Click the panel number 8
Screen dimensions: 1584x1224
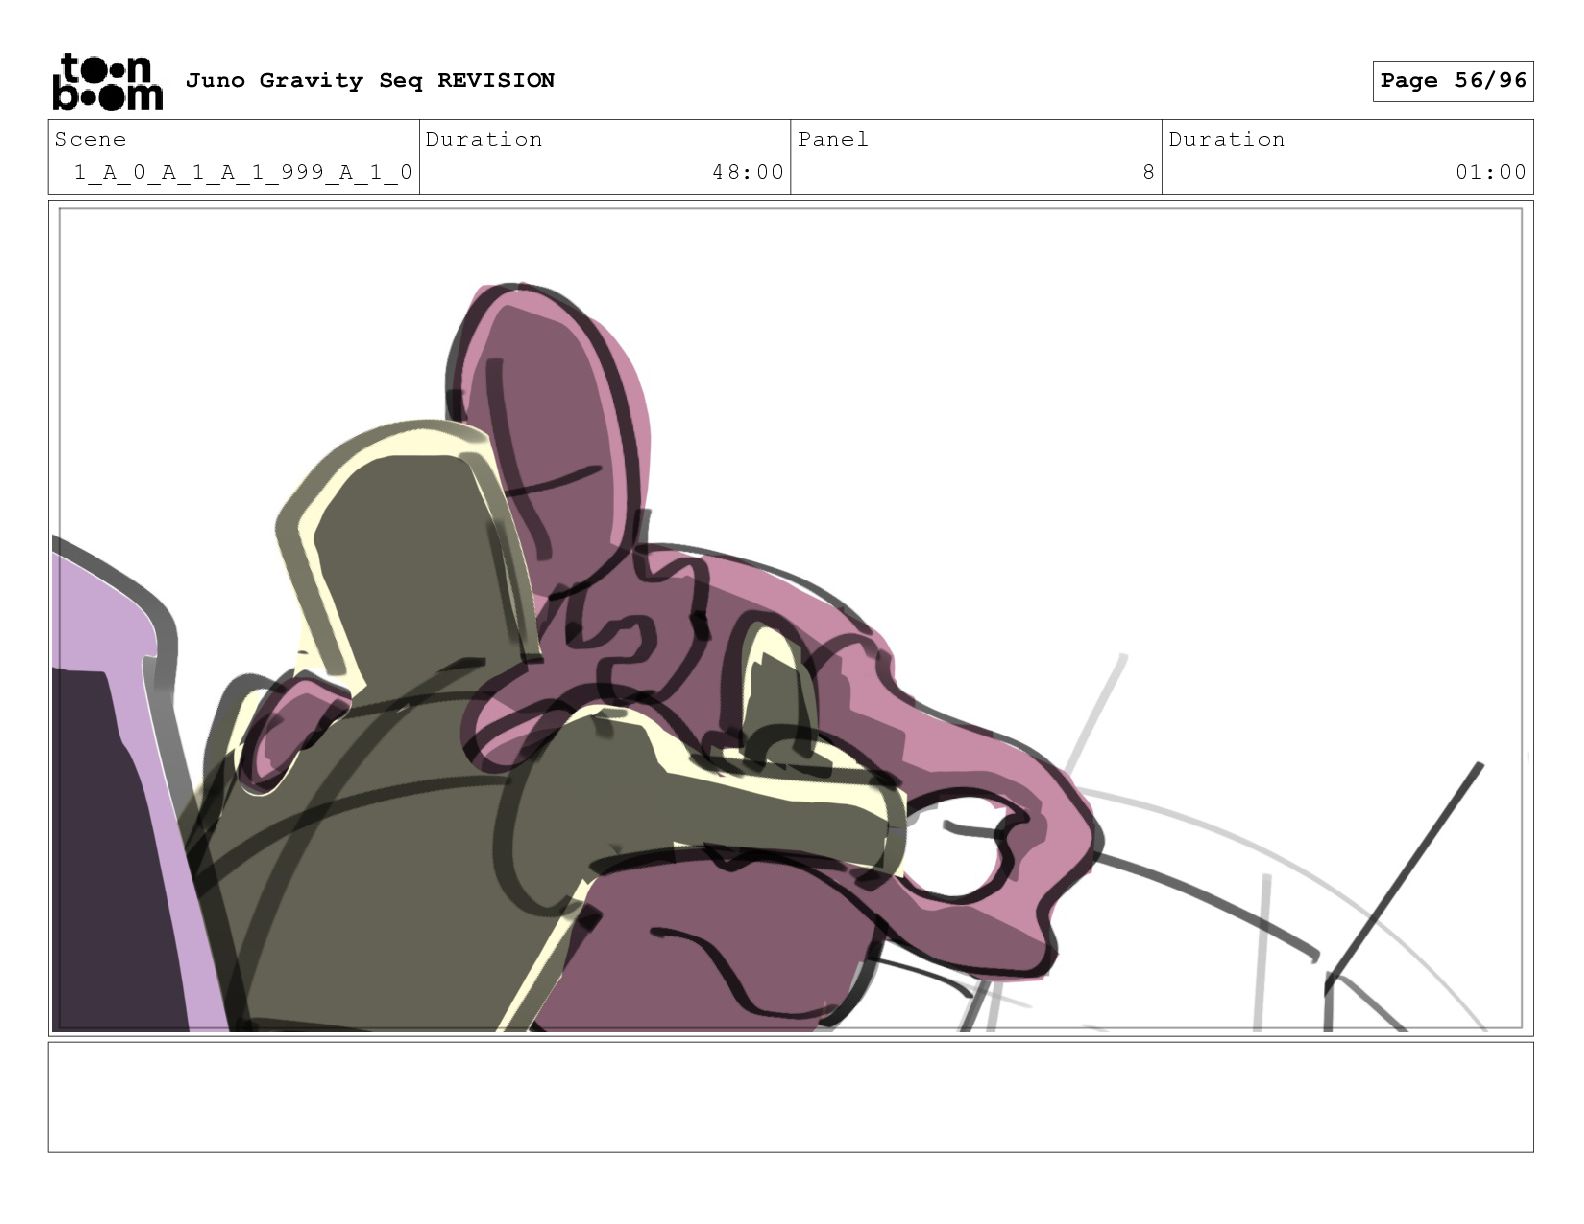[x=1149, y=172]
